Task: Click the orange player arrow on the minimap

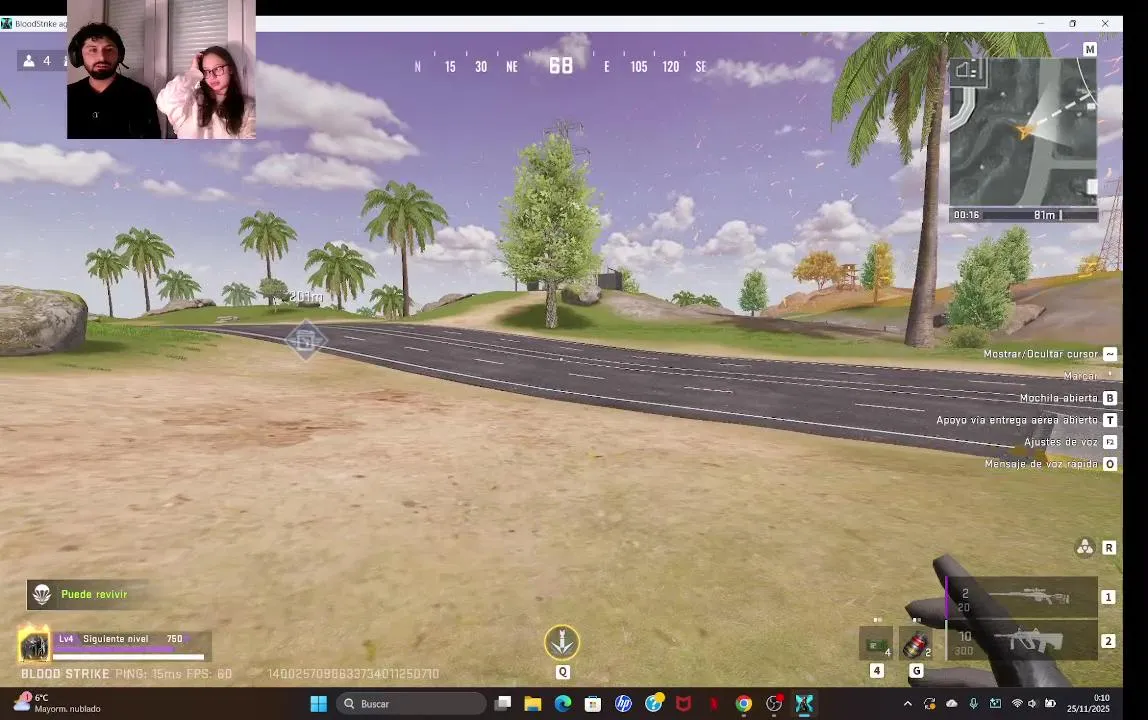Action: point(1024,130)
